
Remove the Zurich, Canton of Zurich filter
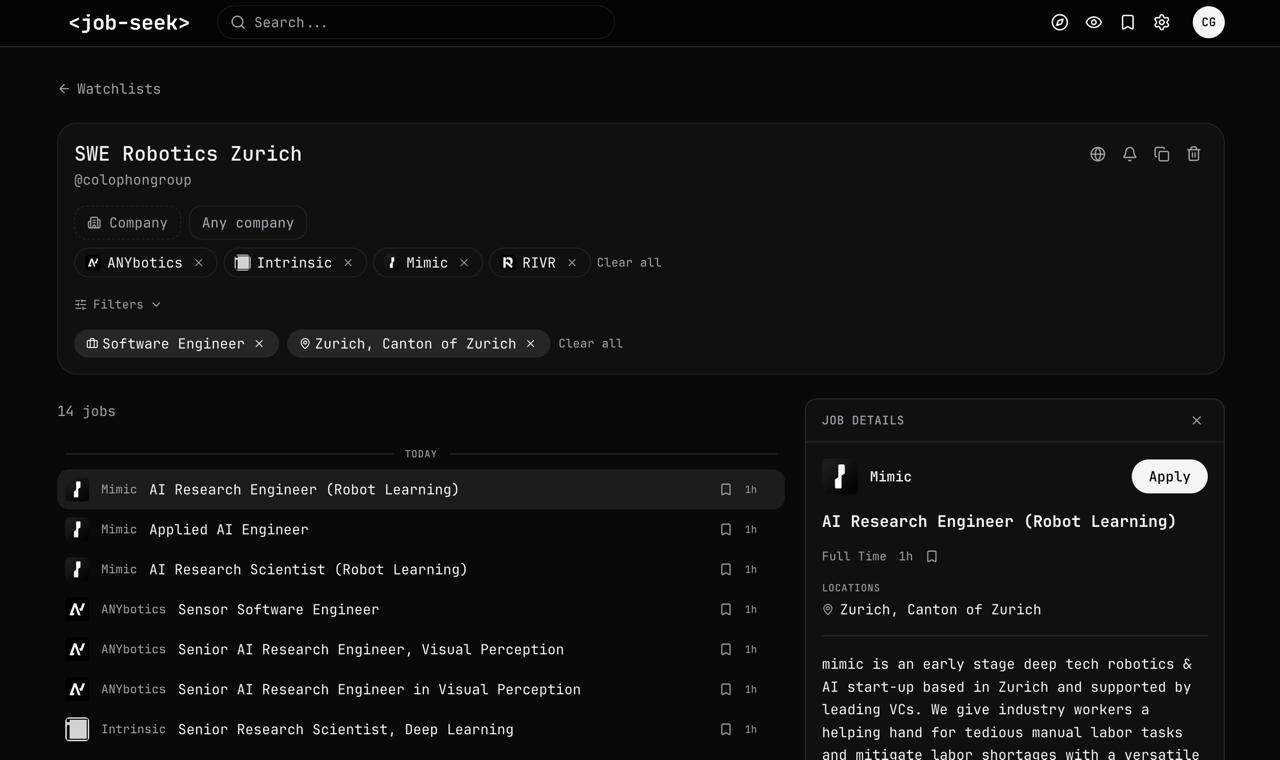tap(531, 344)
